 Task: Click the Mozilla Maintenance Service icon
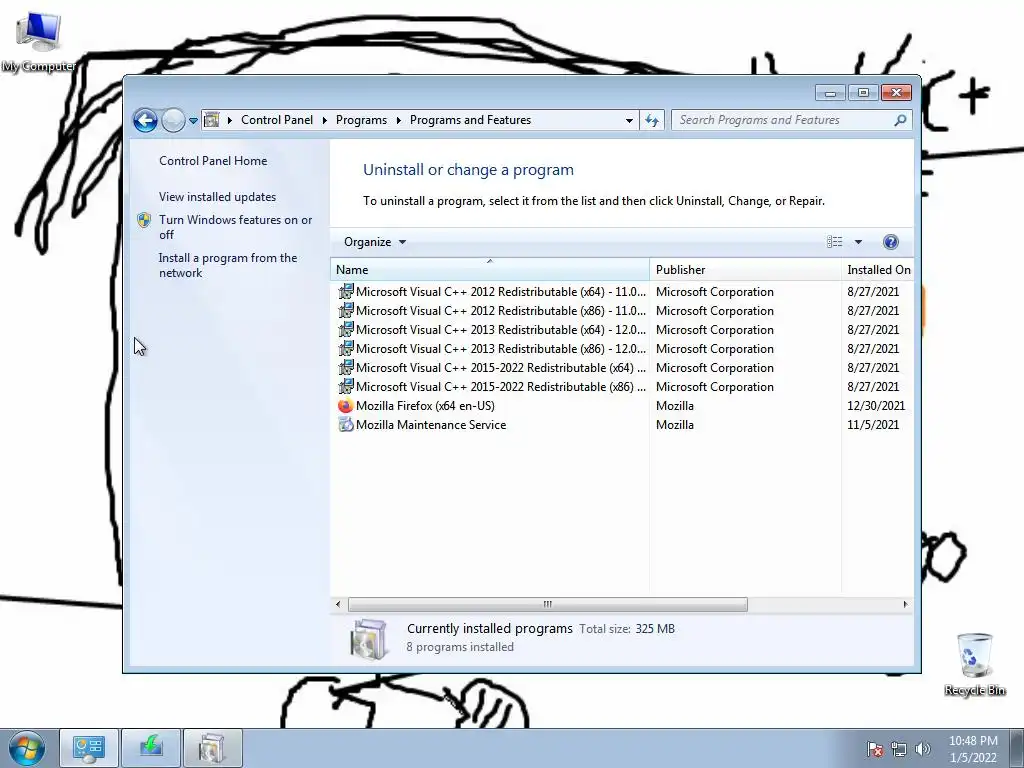pos(345,424)
